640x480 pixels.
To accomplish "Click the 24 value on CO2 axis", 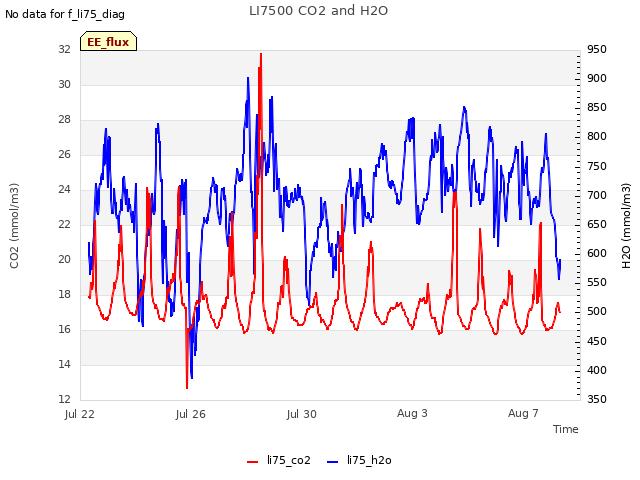I will coord(64,189).
